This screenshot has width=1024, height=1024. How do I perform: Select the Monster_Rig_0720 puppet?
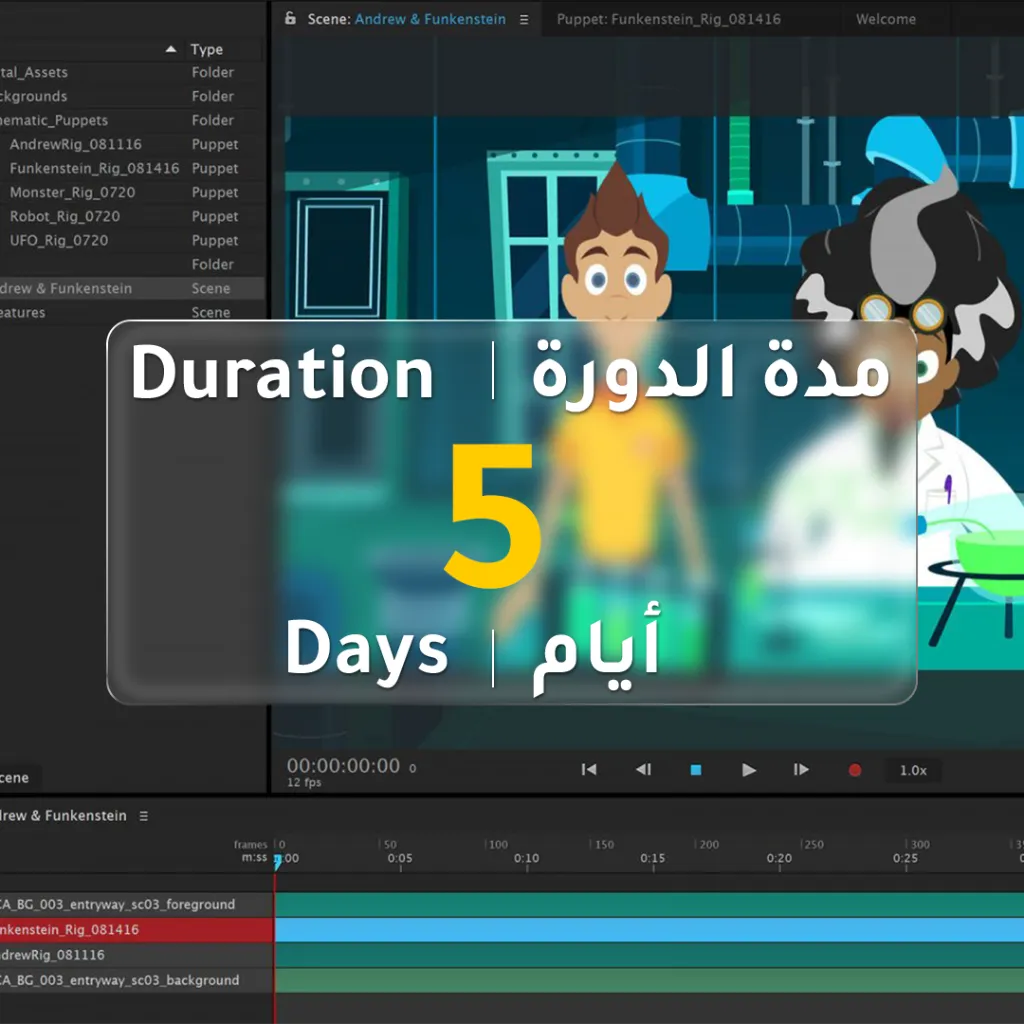click(132, 193)
